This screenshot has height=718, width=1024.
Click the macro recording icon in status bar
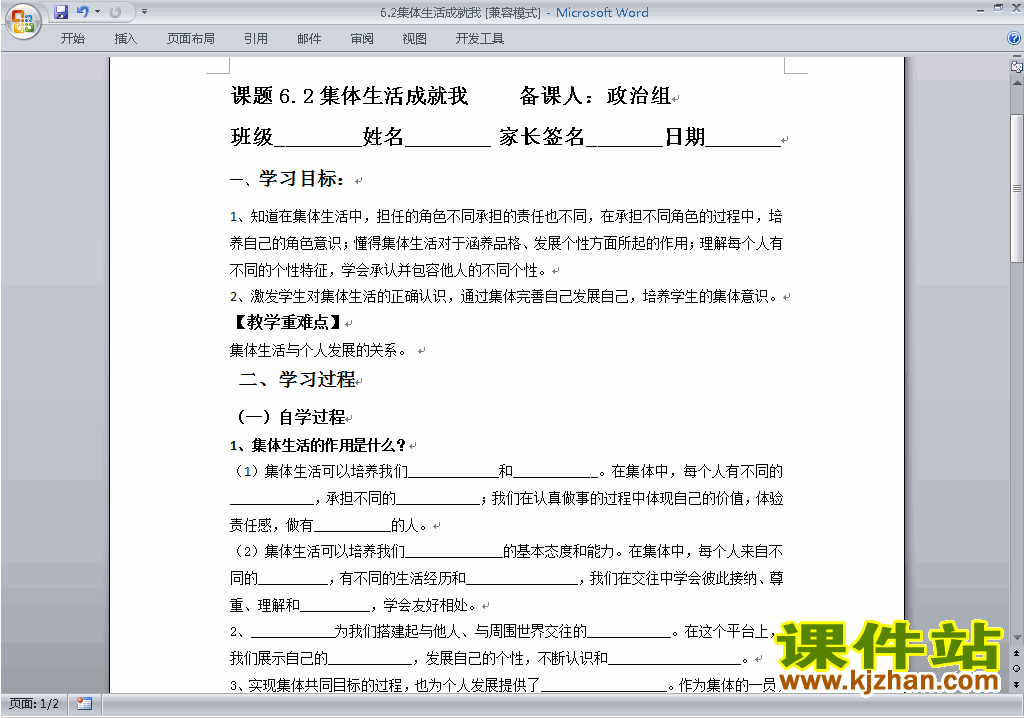point(84,704)
